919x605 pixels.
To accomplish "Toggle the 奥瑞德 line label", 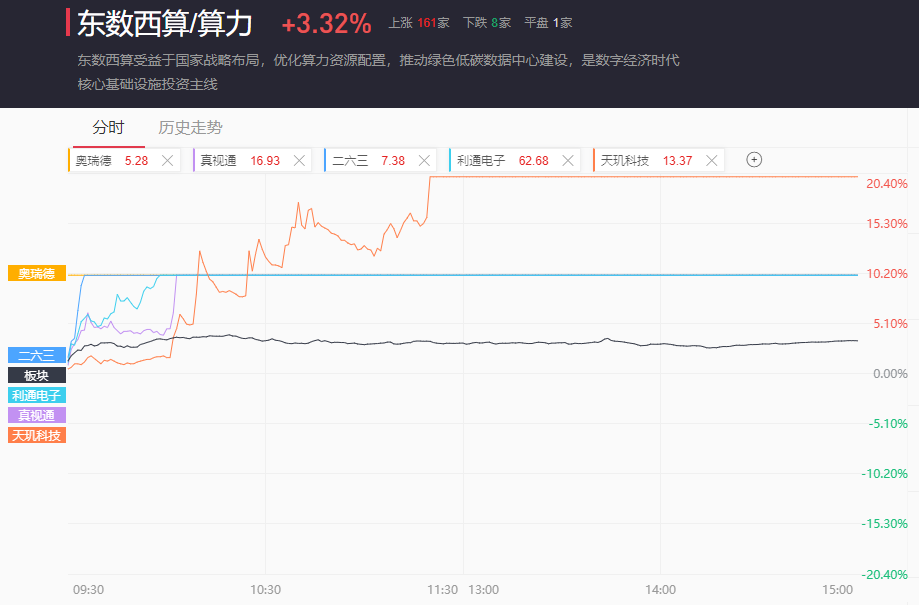I will (37, 273).
